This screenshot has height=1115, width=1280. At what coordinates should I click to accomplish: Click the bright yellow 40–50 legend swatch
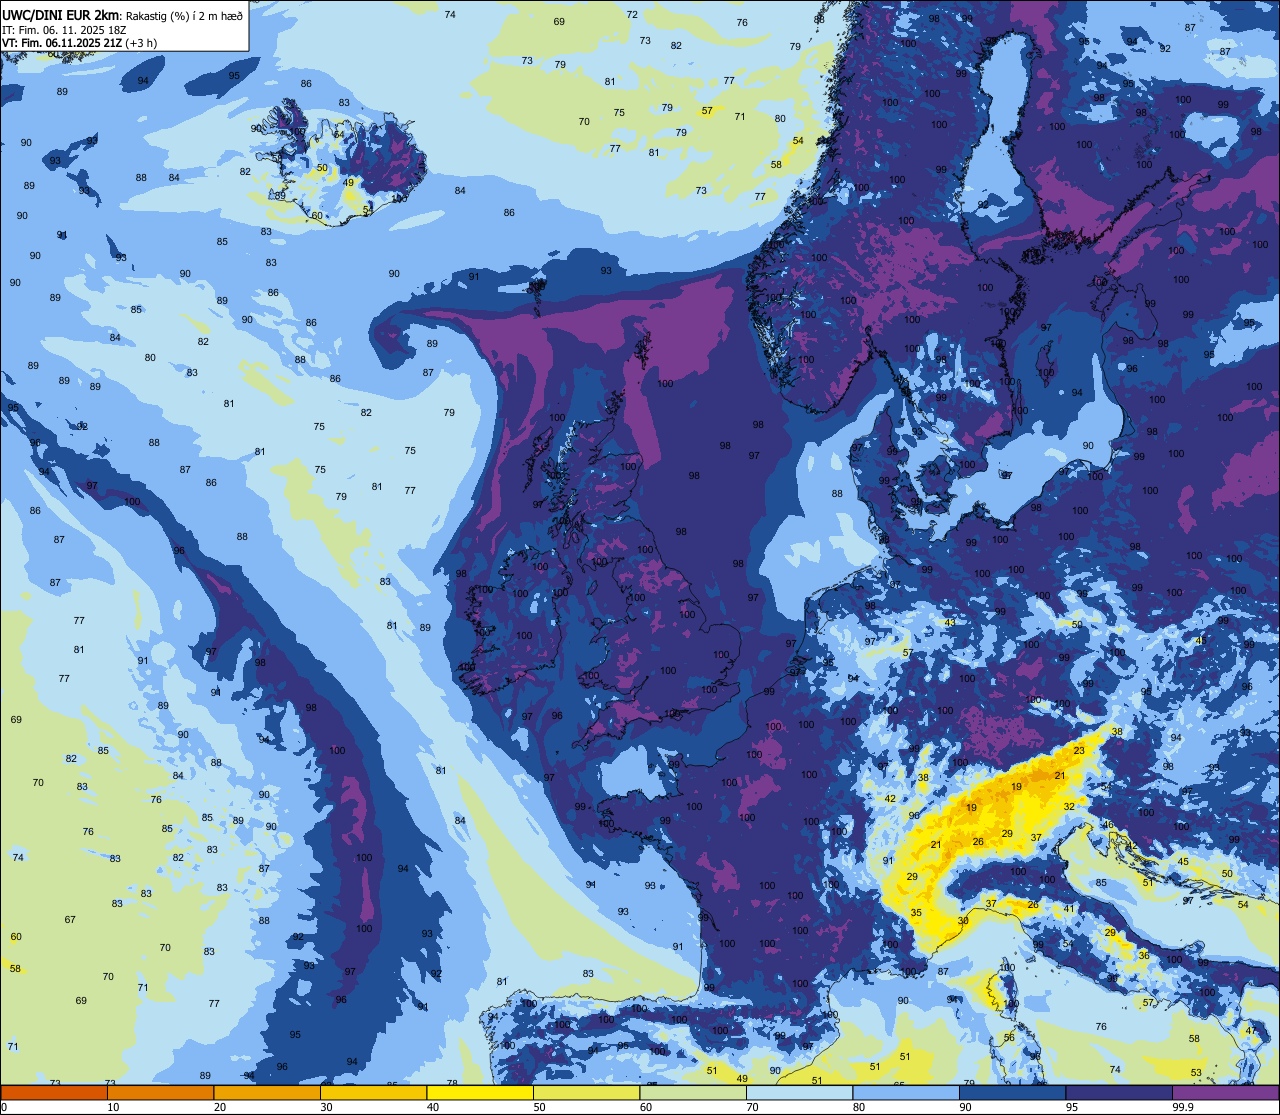(x=480, y=1092)
